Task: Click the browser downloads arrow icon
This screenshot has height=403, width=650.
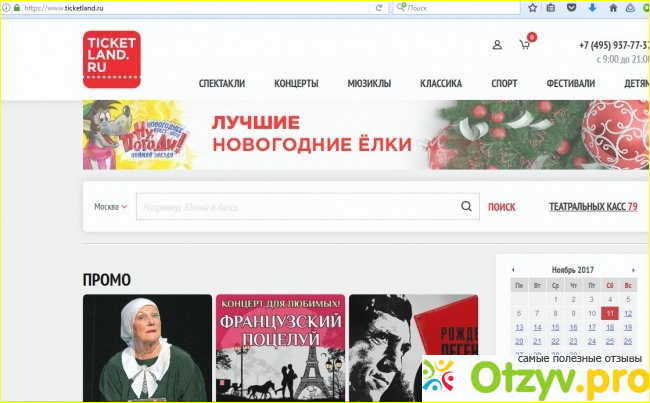Action: 592,8
